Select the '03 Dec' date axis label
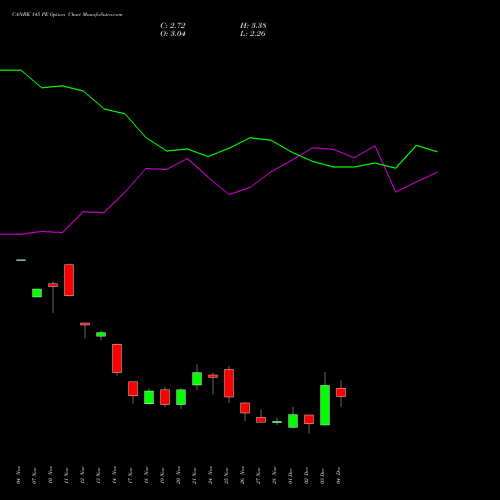 pos(322,475)
